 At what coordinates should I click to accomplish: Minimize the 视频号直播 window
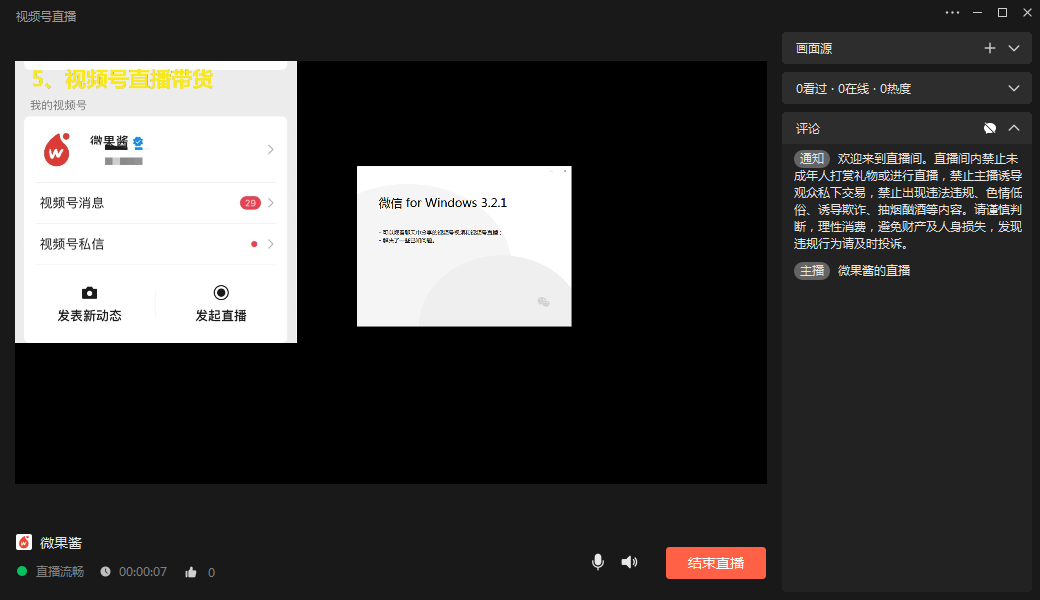pyautogui.click(x=977, y=13)
